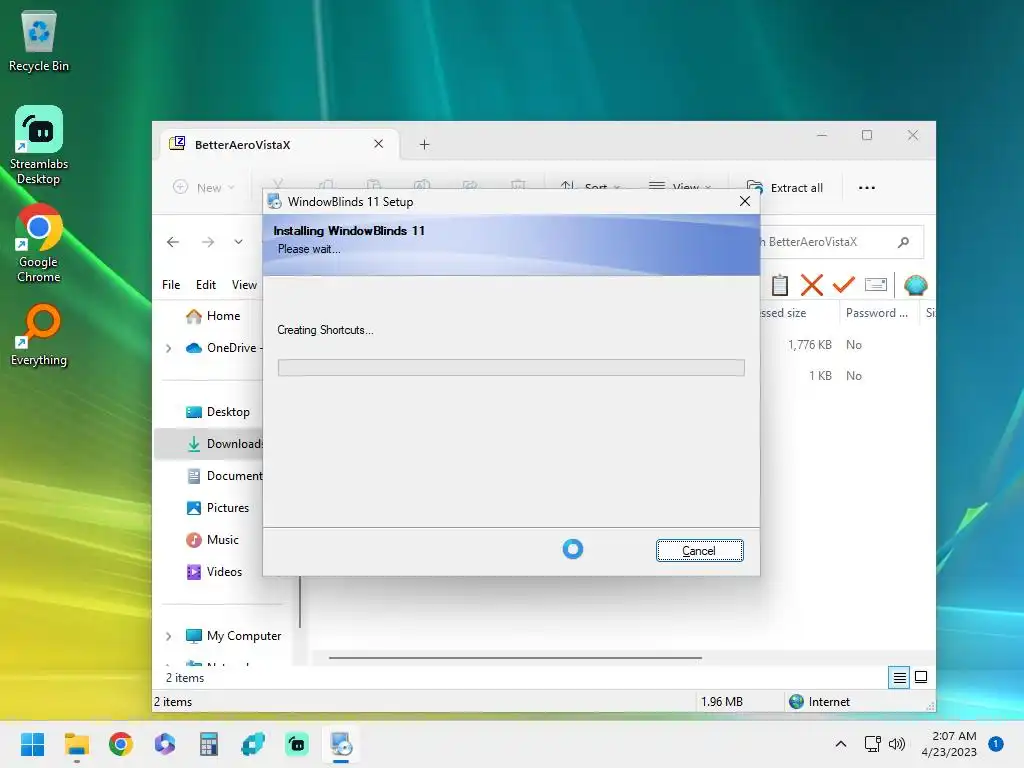Screen dimensions: 1024x768
Task: Open Google Chrome desktop shortcut
Action: [39, 244]
